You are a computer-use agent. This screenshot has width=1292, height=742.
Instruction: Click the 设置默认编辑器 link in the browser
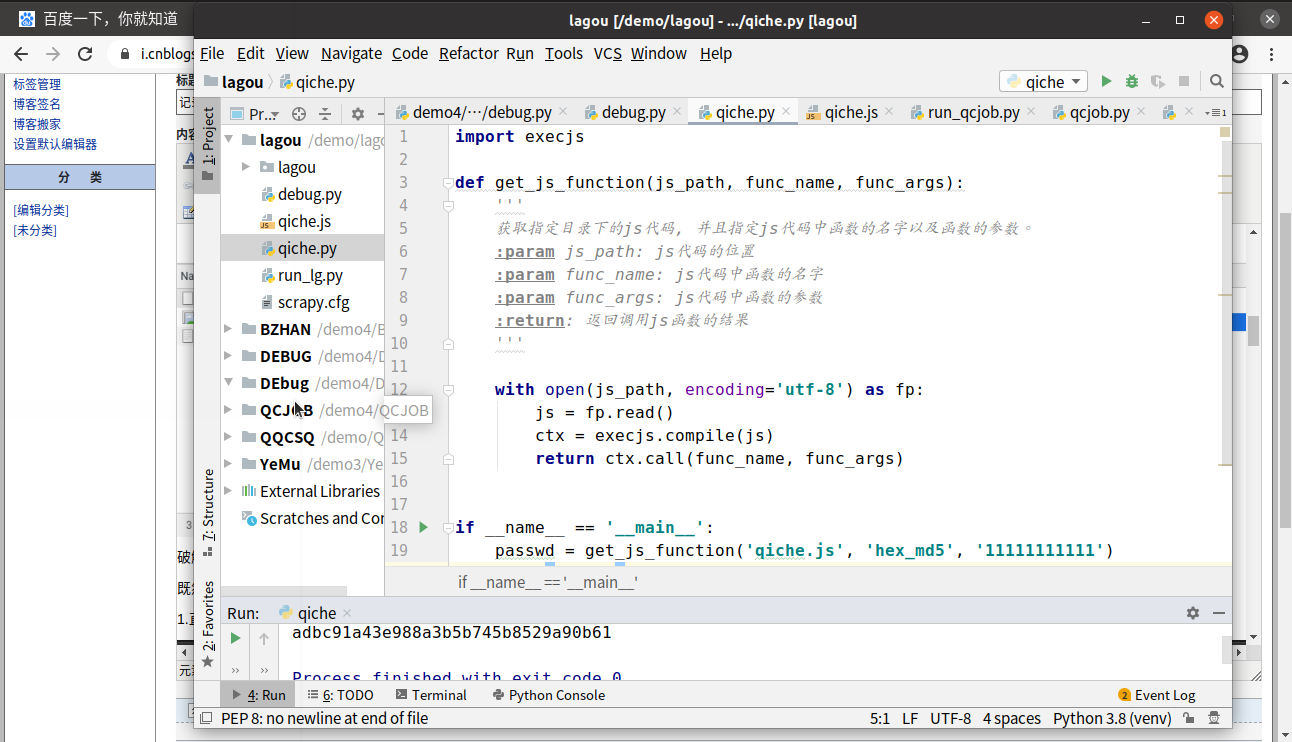pos(55,144)
